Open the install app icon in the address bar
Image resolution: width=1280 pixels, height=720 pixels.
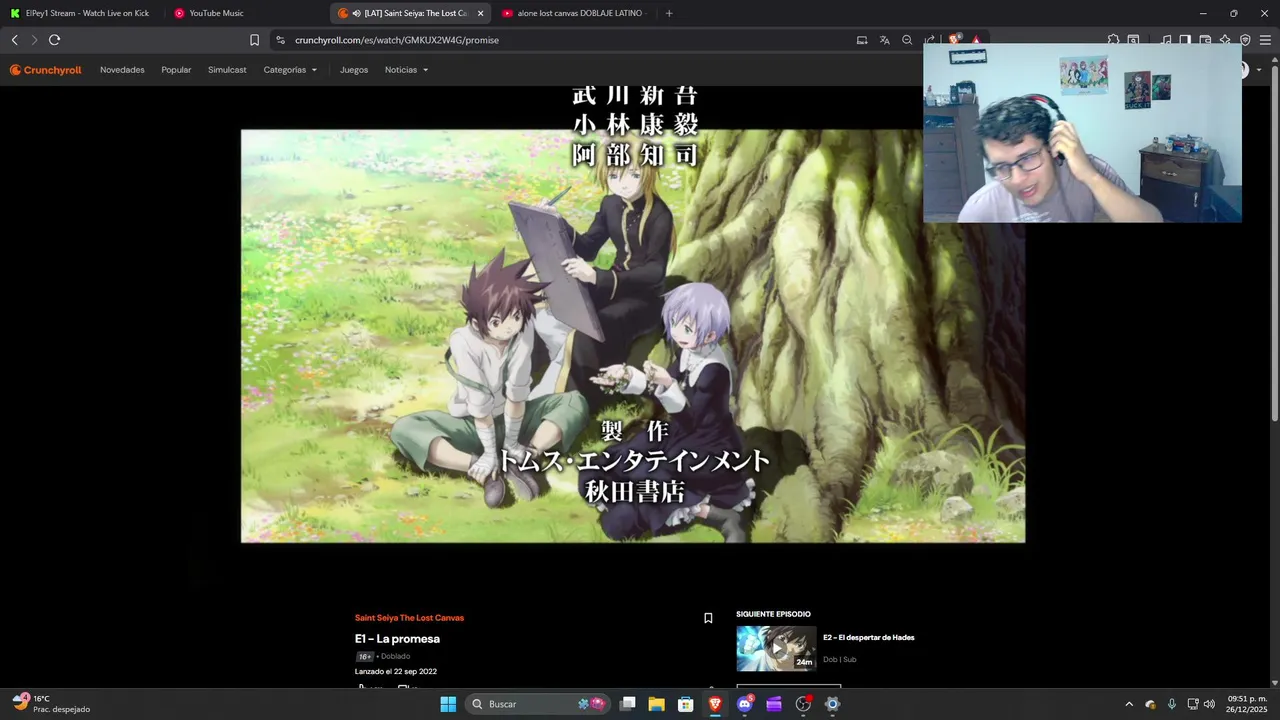click(x=862, y=40)
